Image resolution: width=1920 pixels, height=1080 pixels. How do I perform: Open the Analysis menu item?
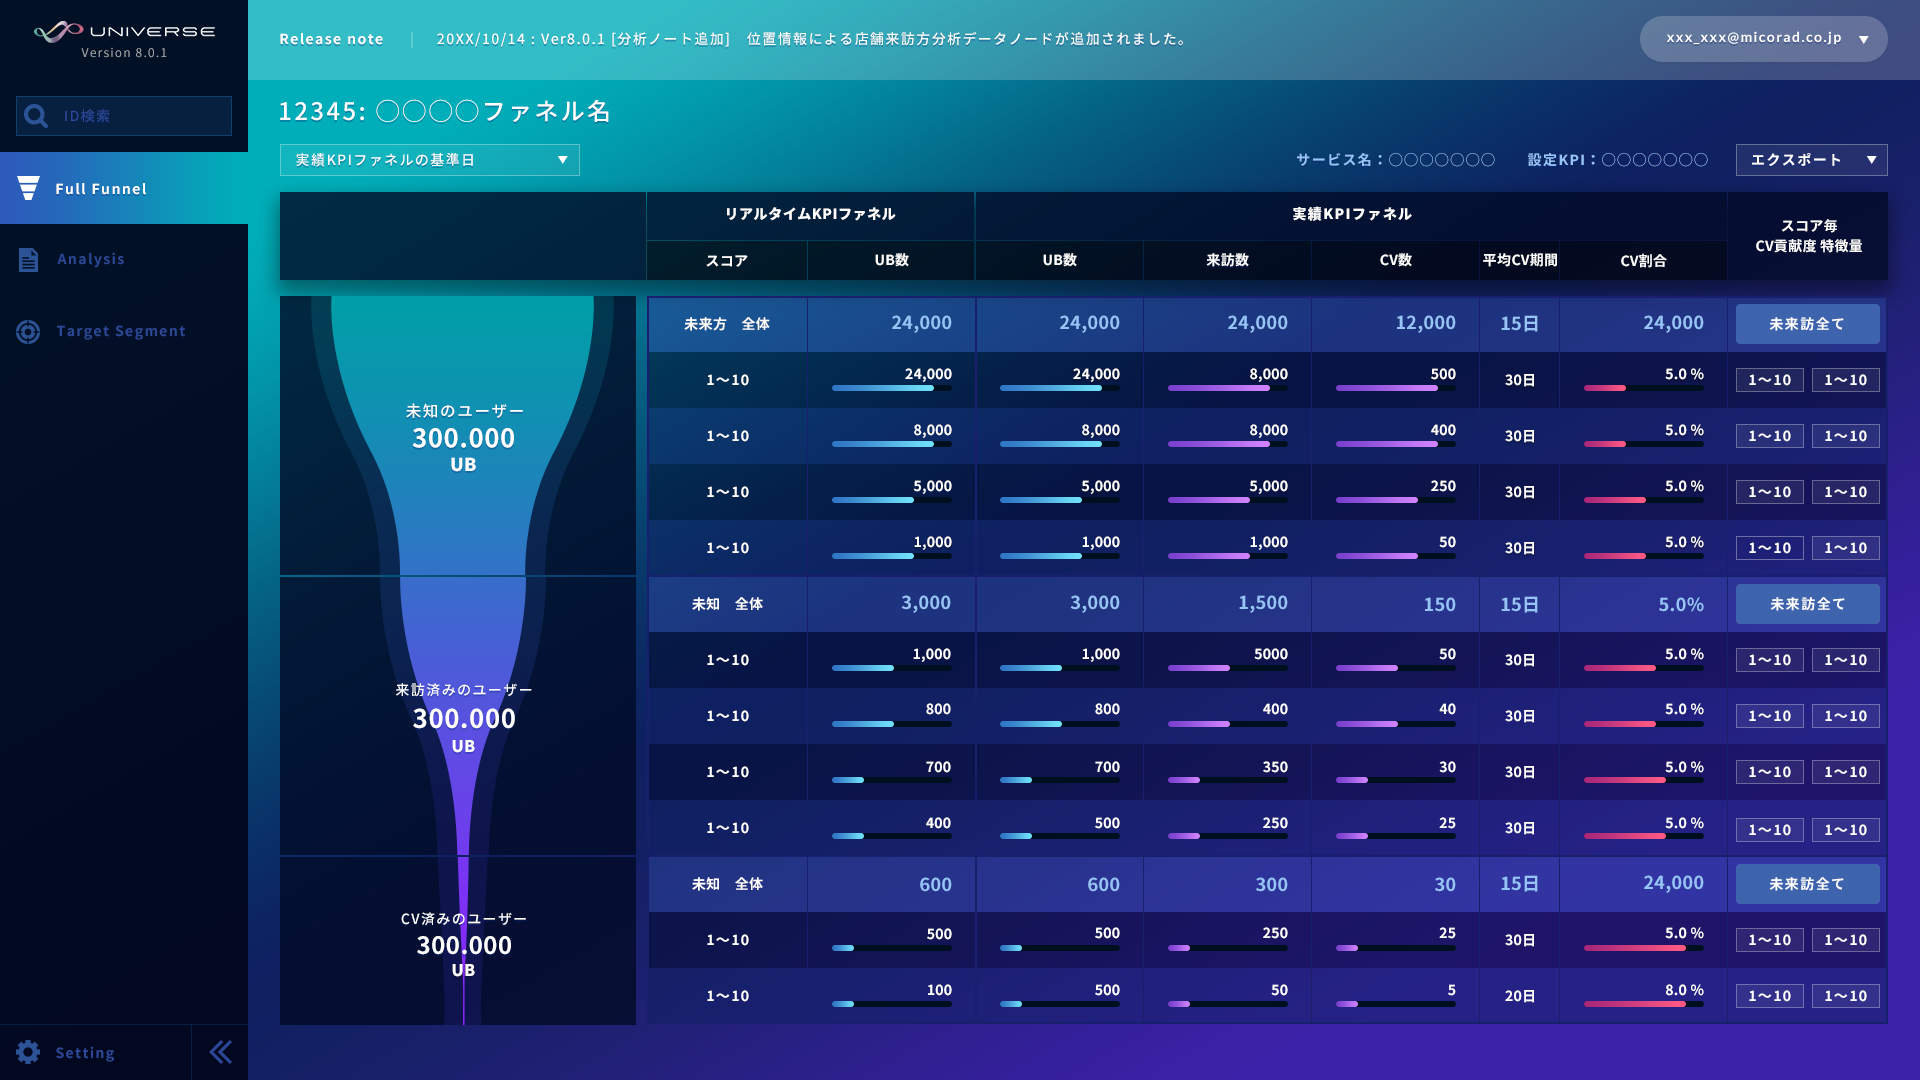click(91, 260)
